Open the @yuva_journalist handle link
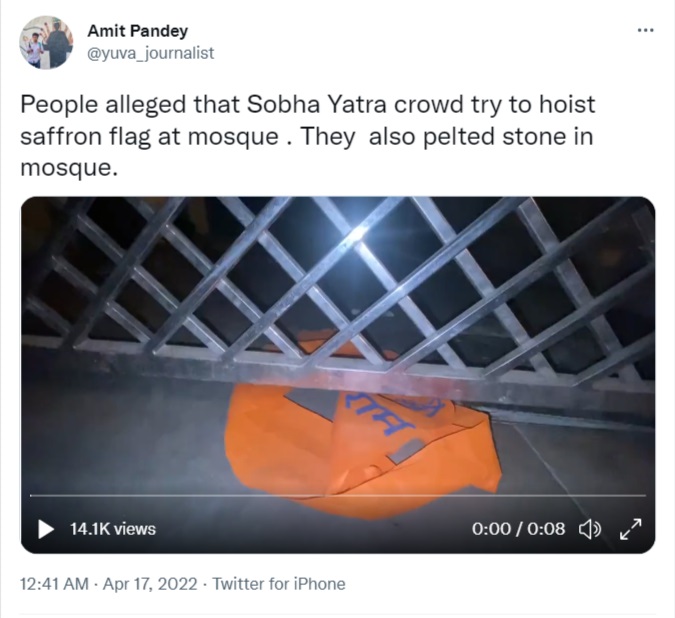 (151, 53)
